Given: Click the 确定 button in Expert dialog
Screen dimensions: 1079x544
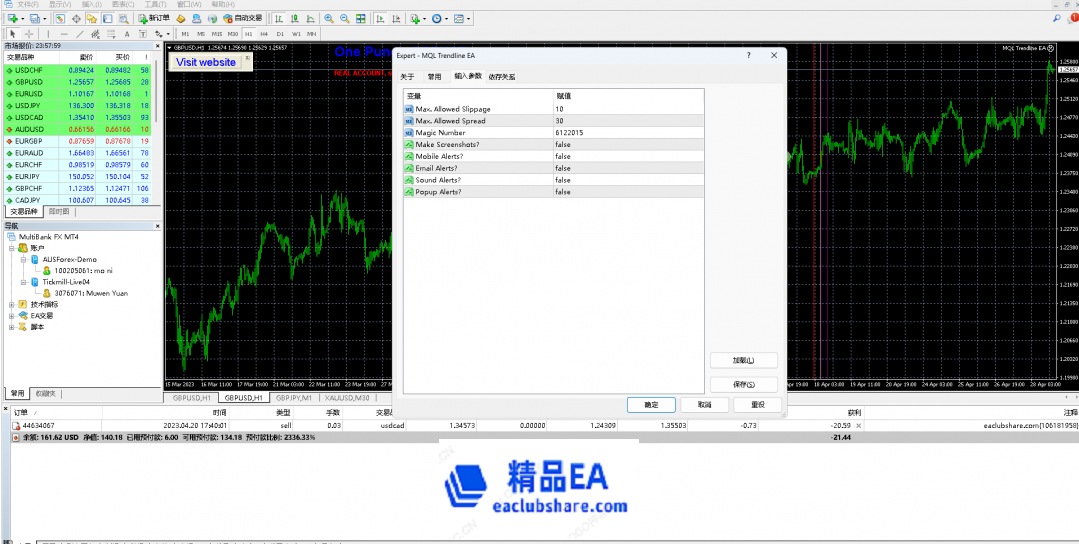Looking at the screenshot, I should coord(651,404).
